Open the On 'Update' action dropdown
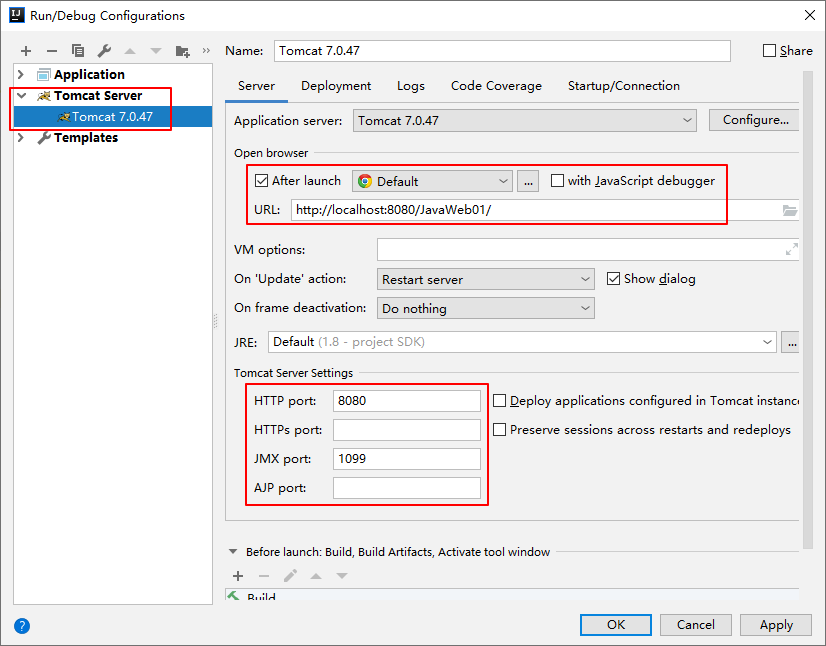The width and height of the screenshot is (826, 646). click(486, 280)
